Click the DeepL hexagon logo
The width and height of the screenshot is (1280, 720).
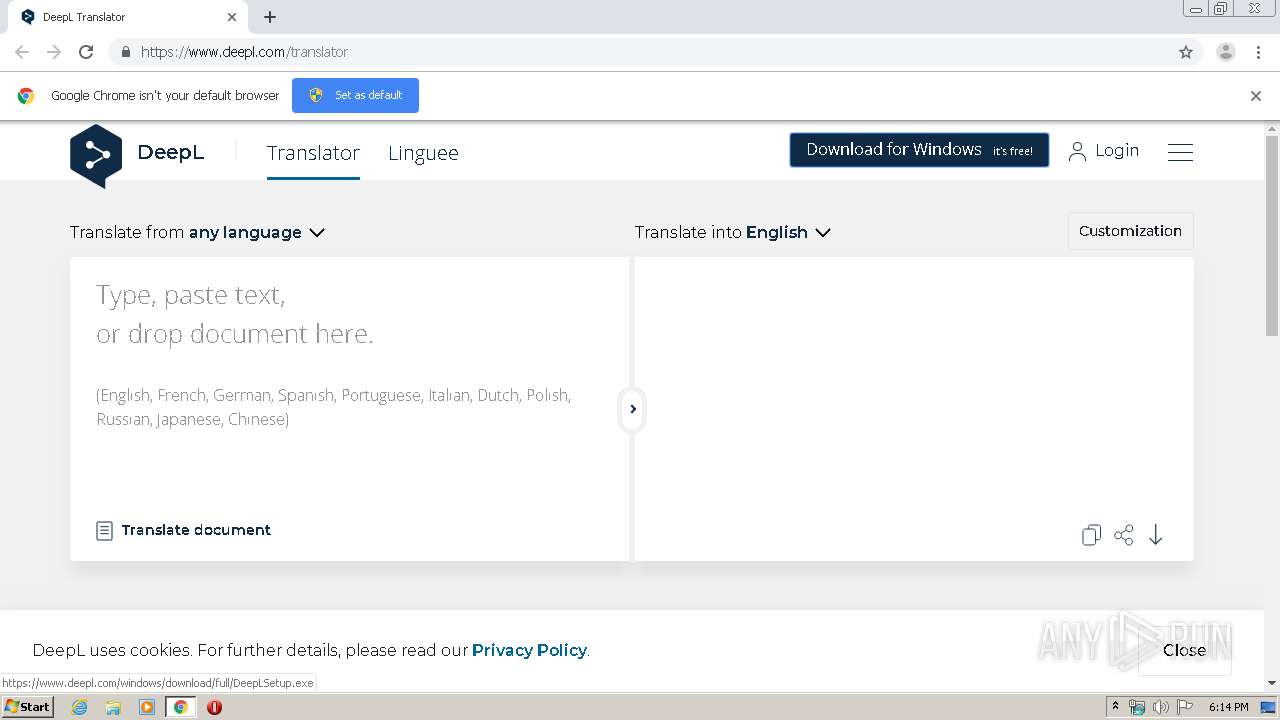point(96,155)
